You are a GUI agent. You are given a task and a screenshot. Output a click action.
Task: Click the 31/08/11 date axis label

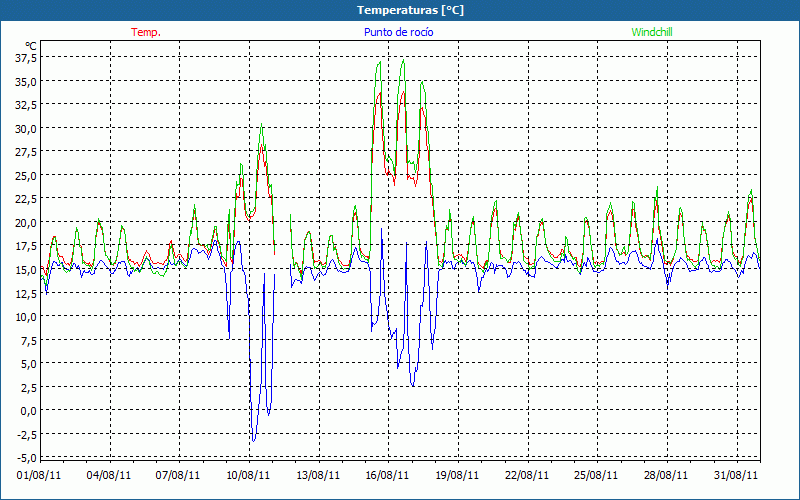(x=736, y=475)
